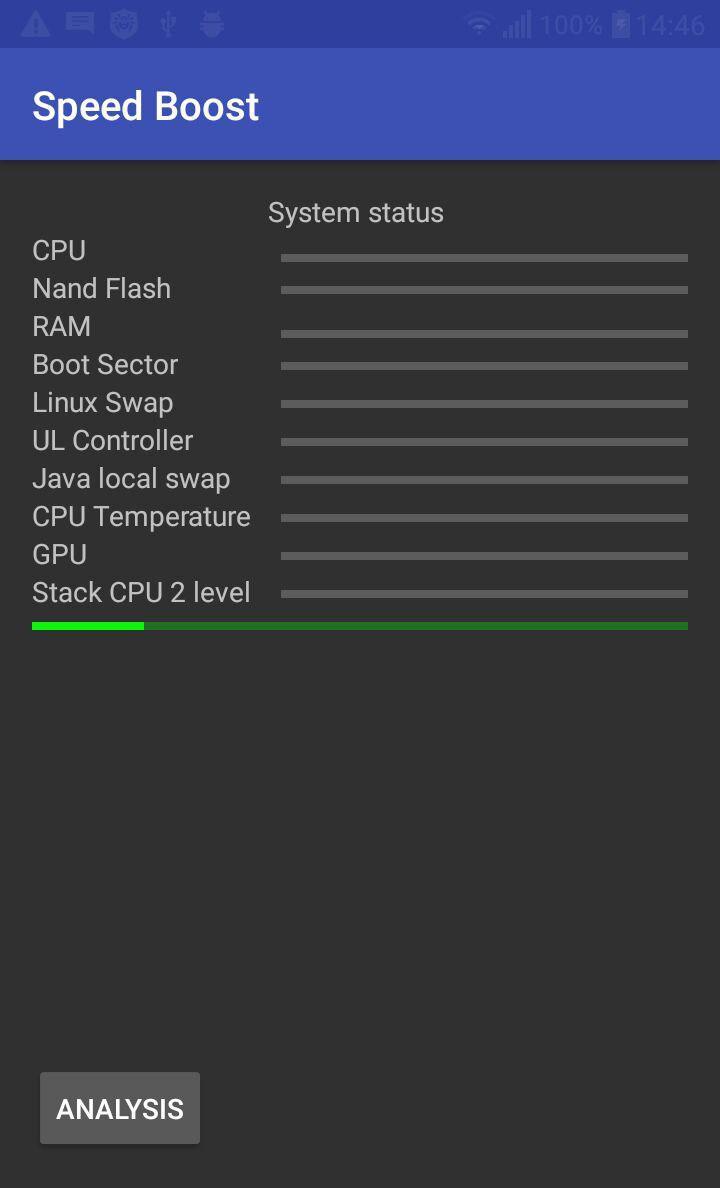Click the Java local swap label
The image size is (720, 1188).
pyautogui.click(x=131, y=479)
